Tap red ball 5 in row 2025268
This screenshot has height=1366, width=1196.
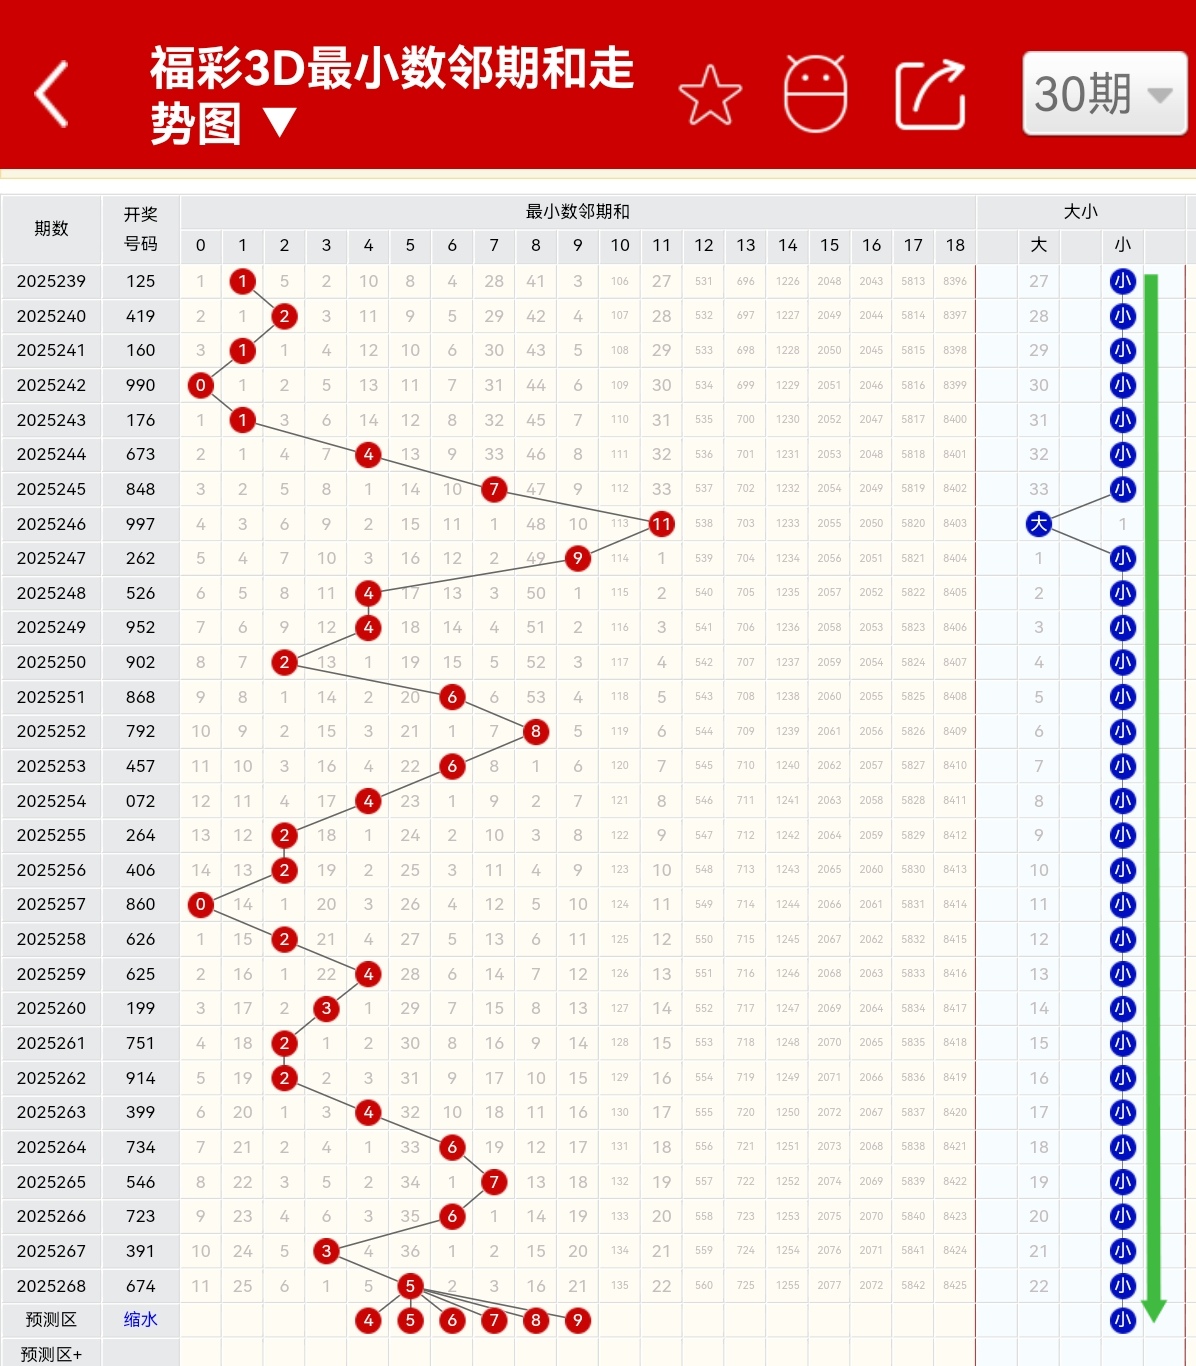pos(410,1286)
